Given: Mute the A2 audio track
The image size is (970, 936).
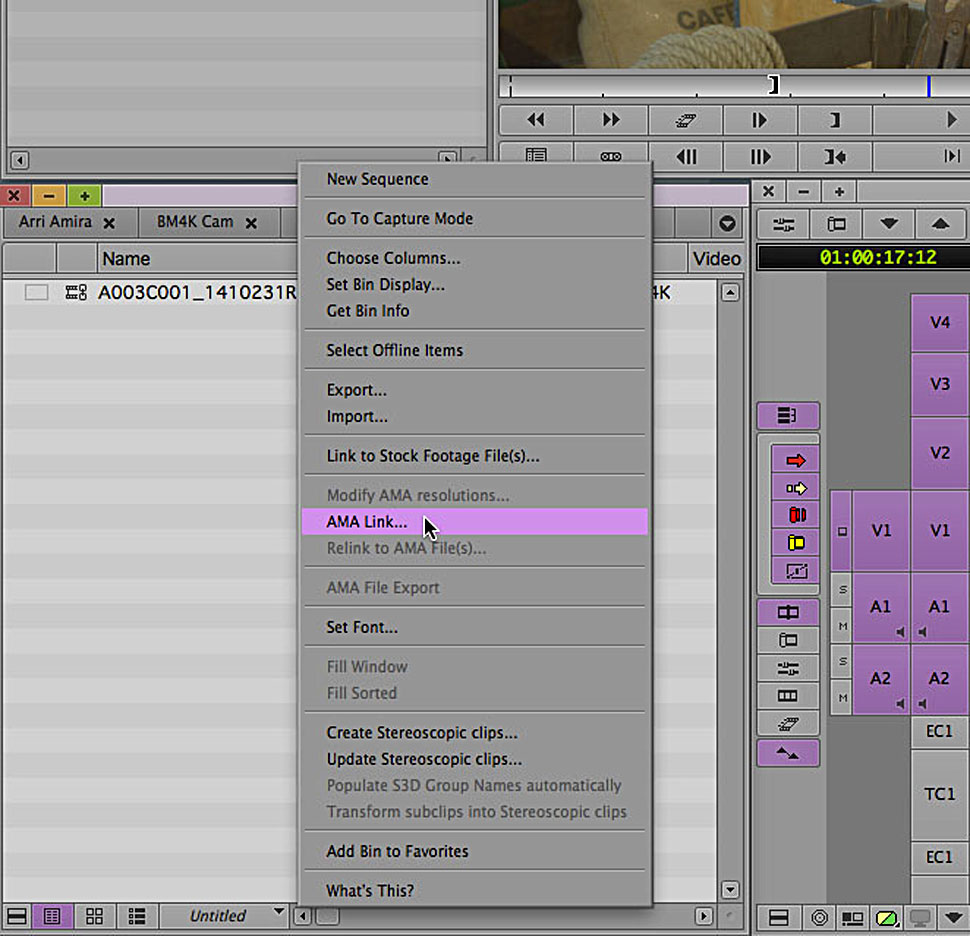Looking at the screenshot, I should click(842, 697).
